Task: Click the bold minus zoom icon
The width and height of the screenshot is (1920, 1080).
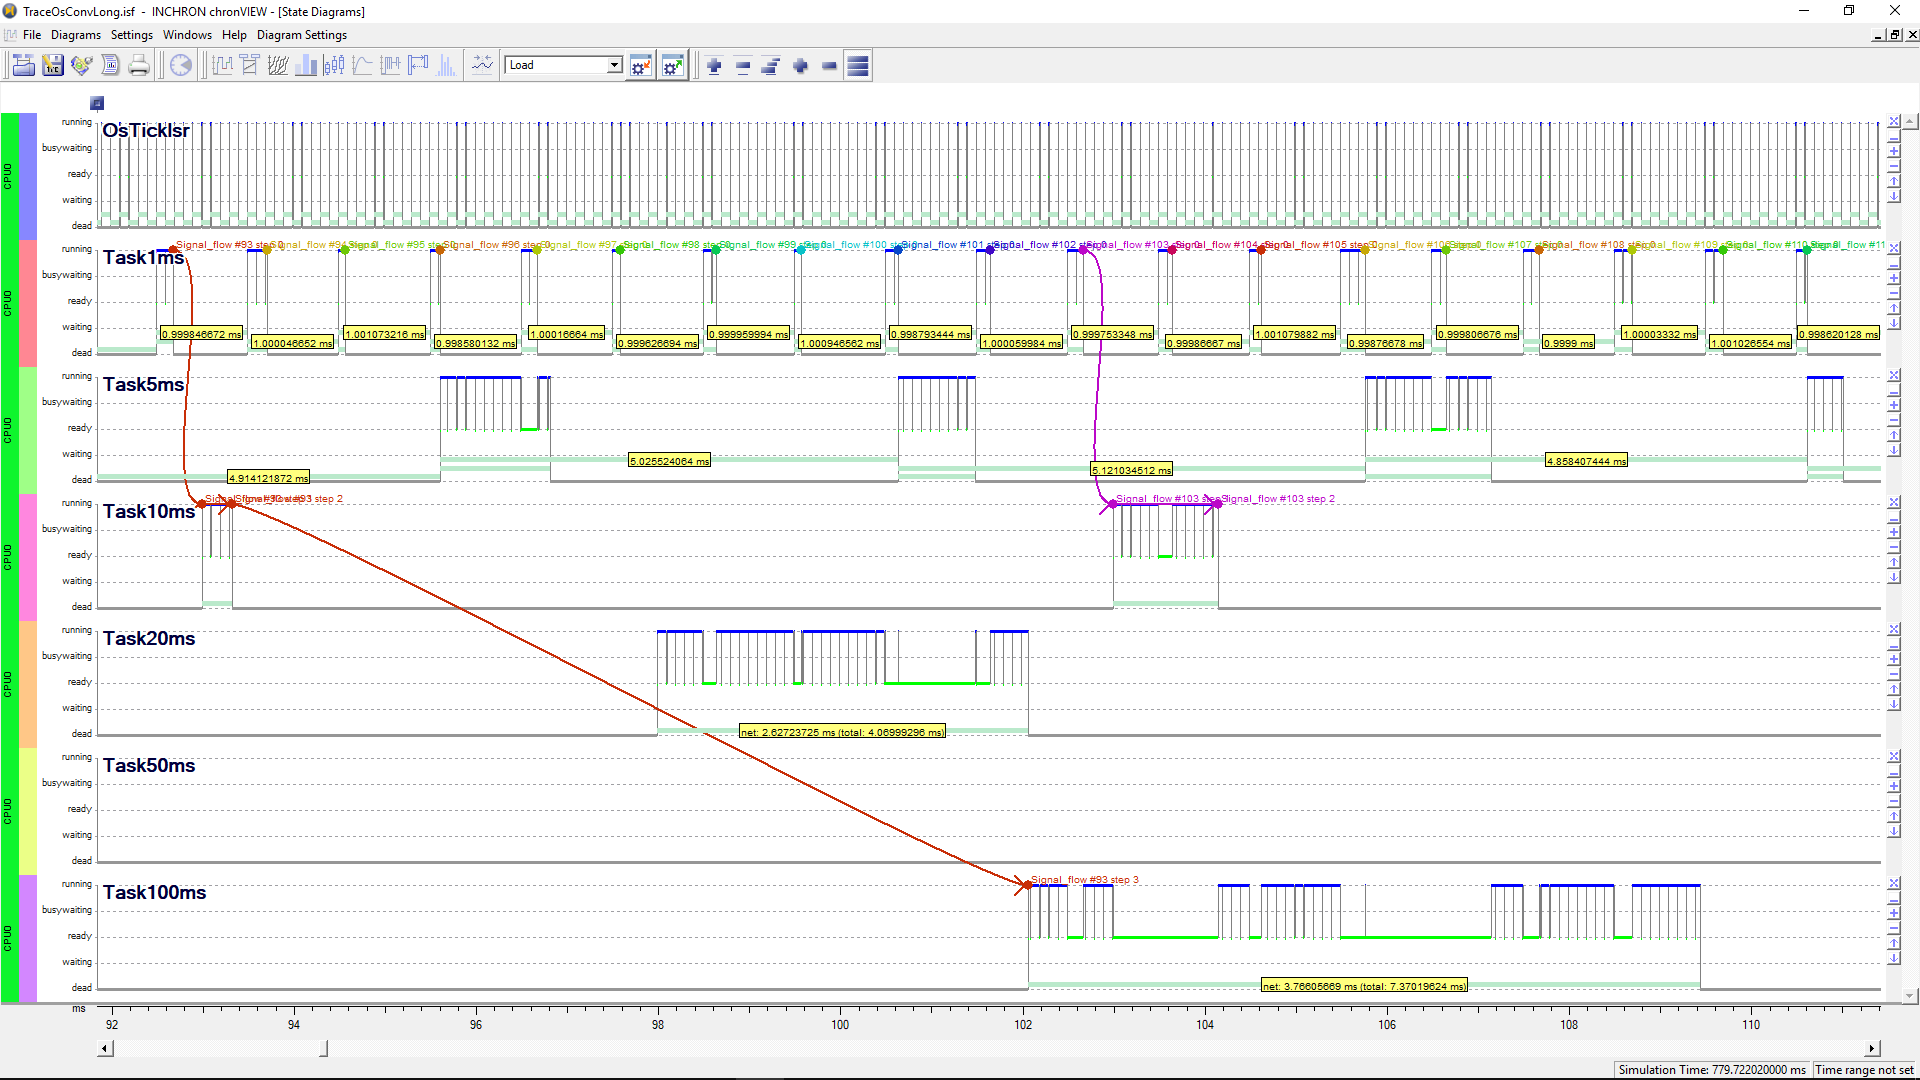Action: [829, 66]
